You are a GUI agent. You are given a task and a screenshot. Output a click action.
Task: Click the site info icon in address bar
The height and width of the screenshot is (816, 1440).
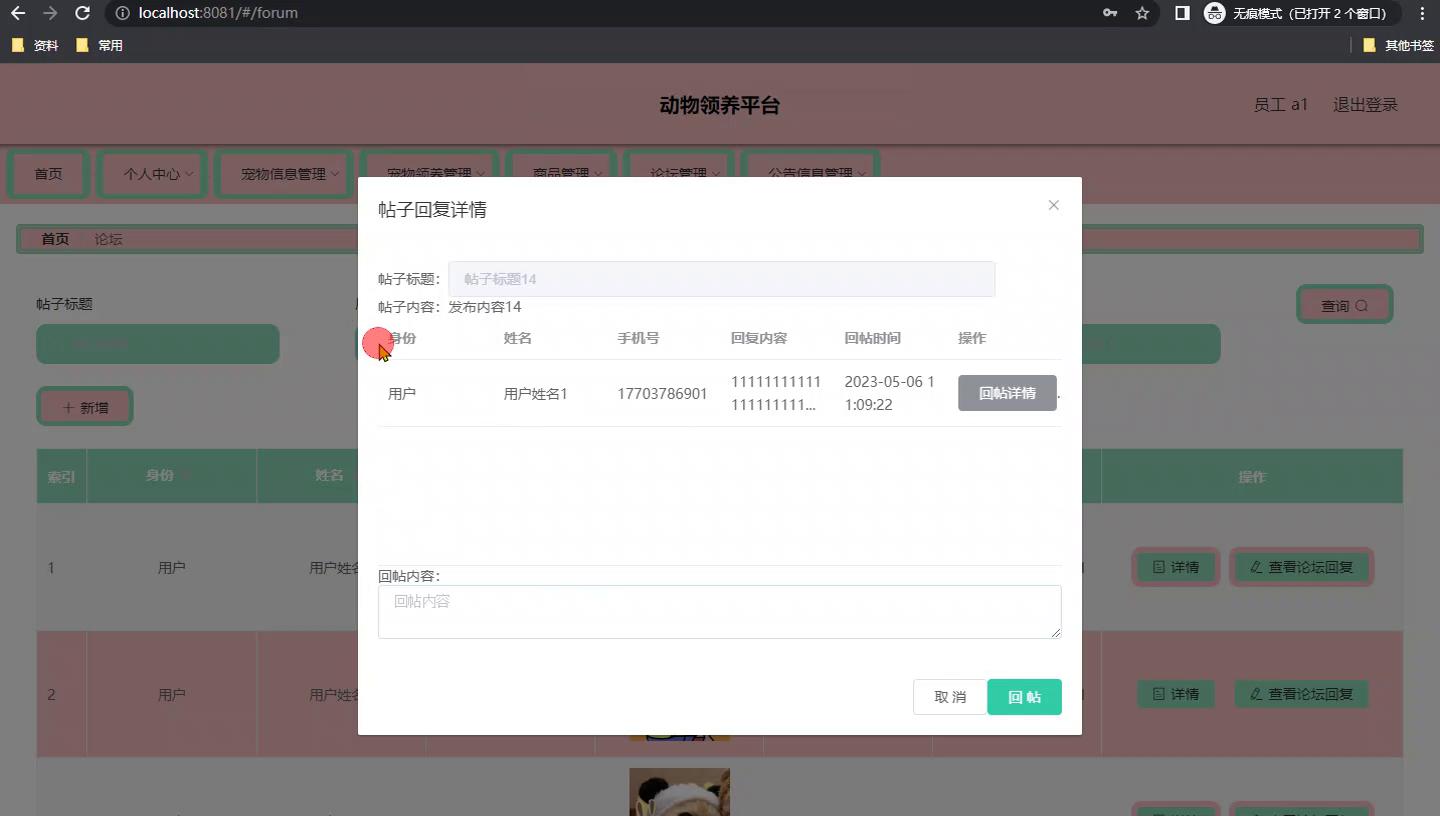[x=122, y=13]
